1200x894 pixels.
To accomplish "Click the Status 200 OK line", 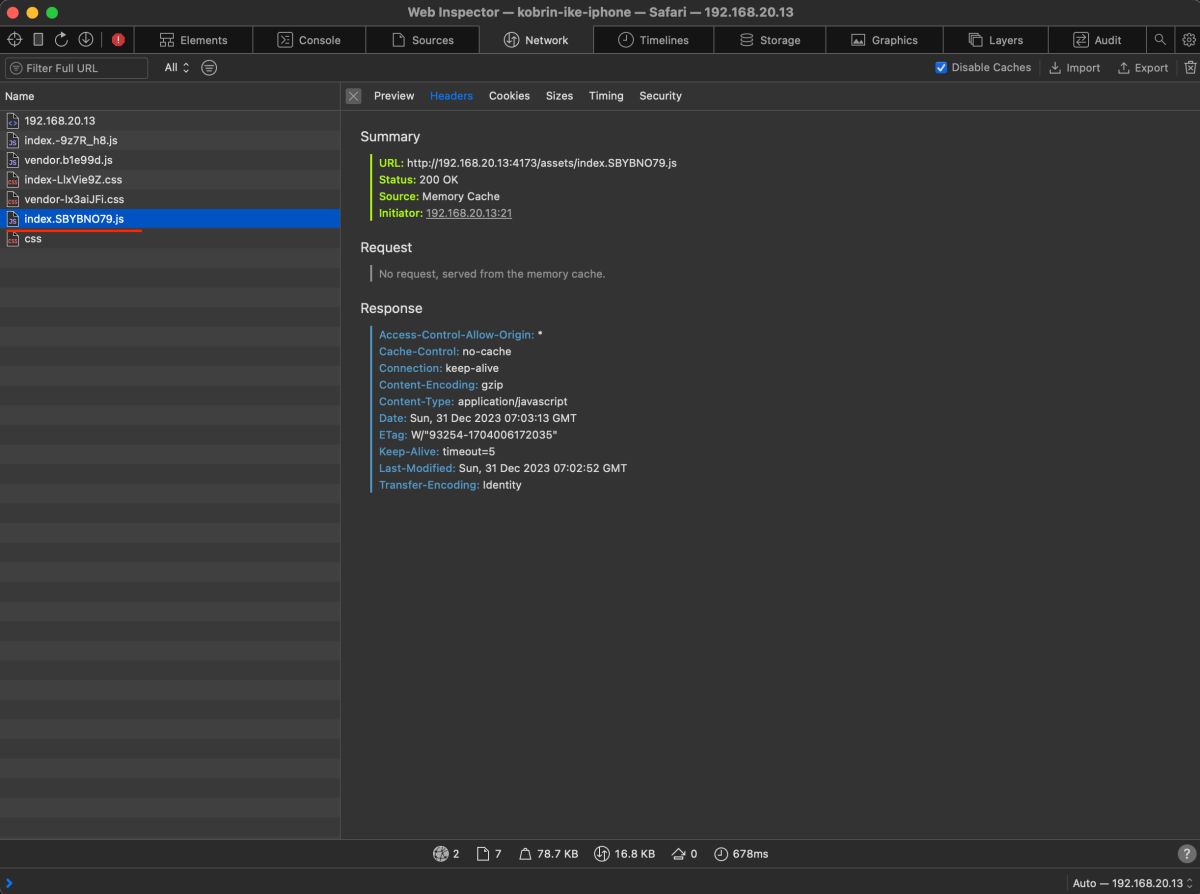I will point(418,179).
